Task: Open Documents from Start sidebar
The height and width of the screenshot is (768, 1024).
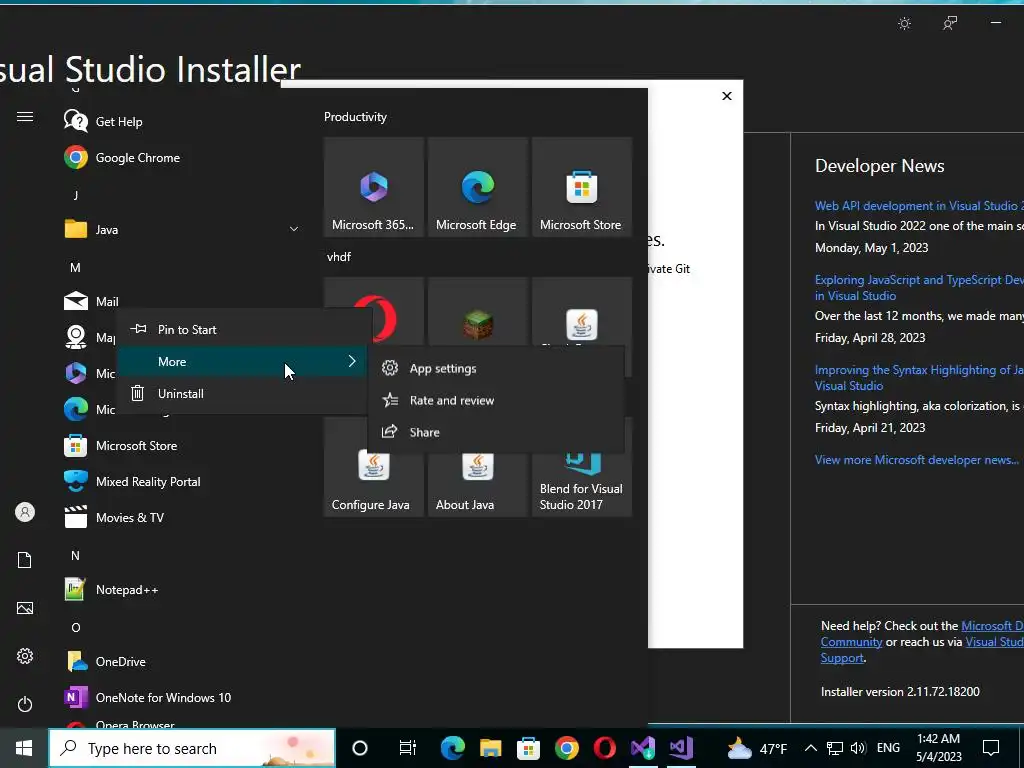Action: click(25, 560)
